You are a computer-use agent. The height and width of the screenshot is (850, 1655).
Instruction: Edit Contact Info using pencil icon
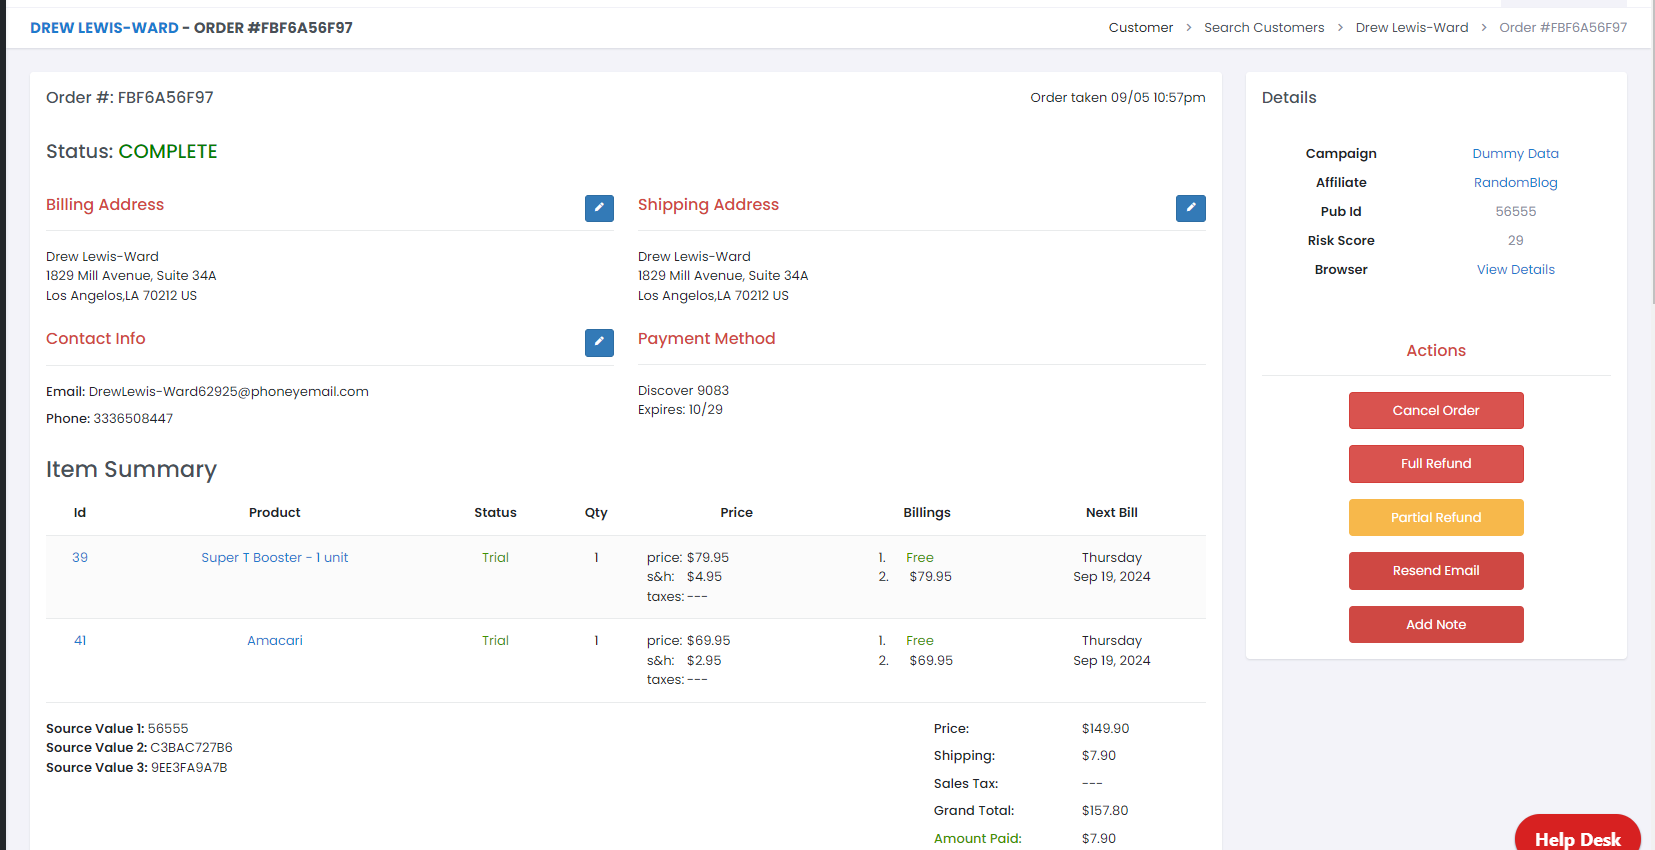(599, 342)
